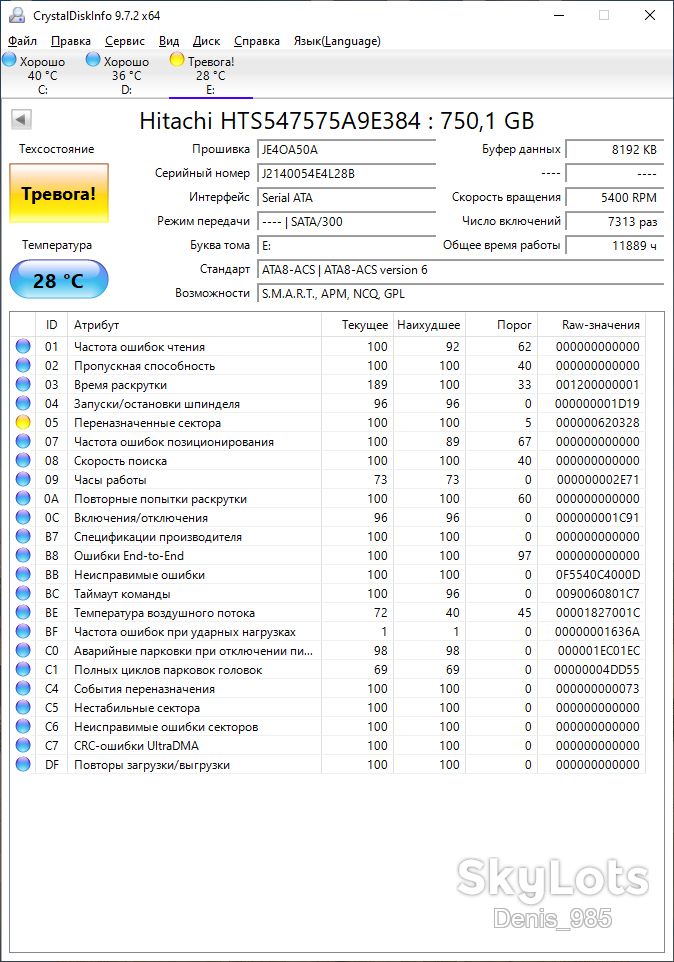Click status icon for Частота ошибок при ударных нагрузках
This screenshot has height=962, width=674.
[x=23, y=631]
